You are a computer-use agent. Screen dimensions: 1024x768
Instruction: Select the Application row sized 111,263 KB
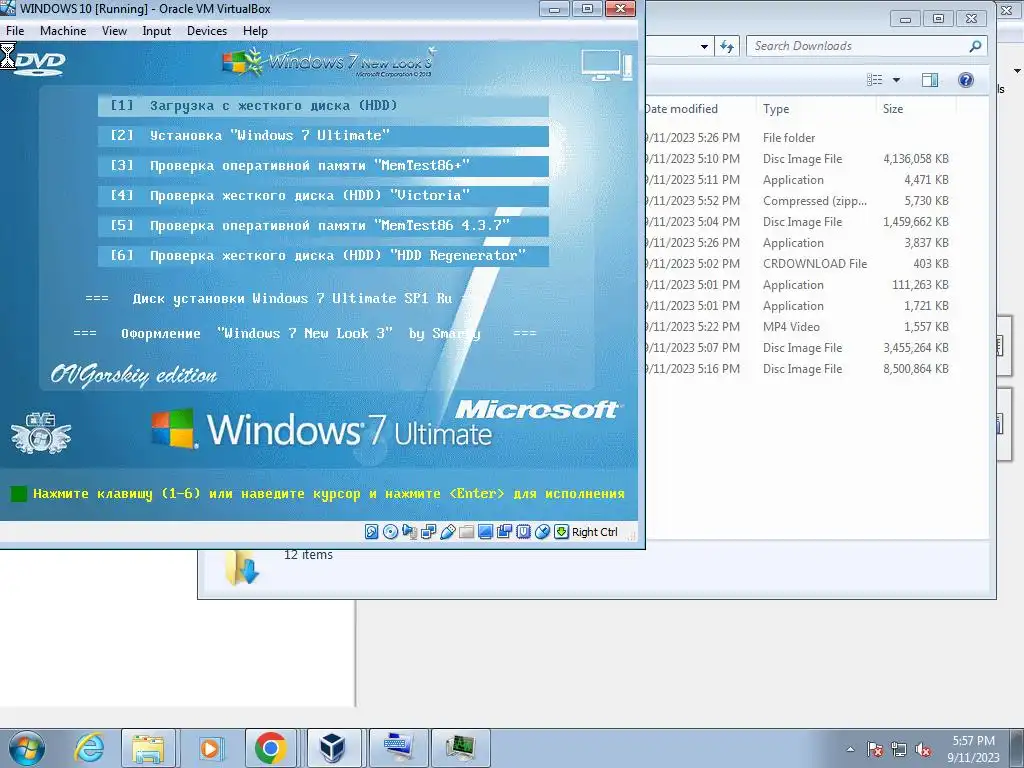800,285
